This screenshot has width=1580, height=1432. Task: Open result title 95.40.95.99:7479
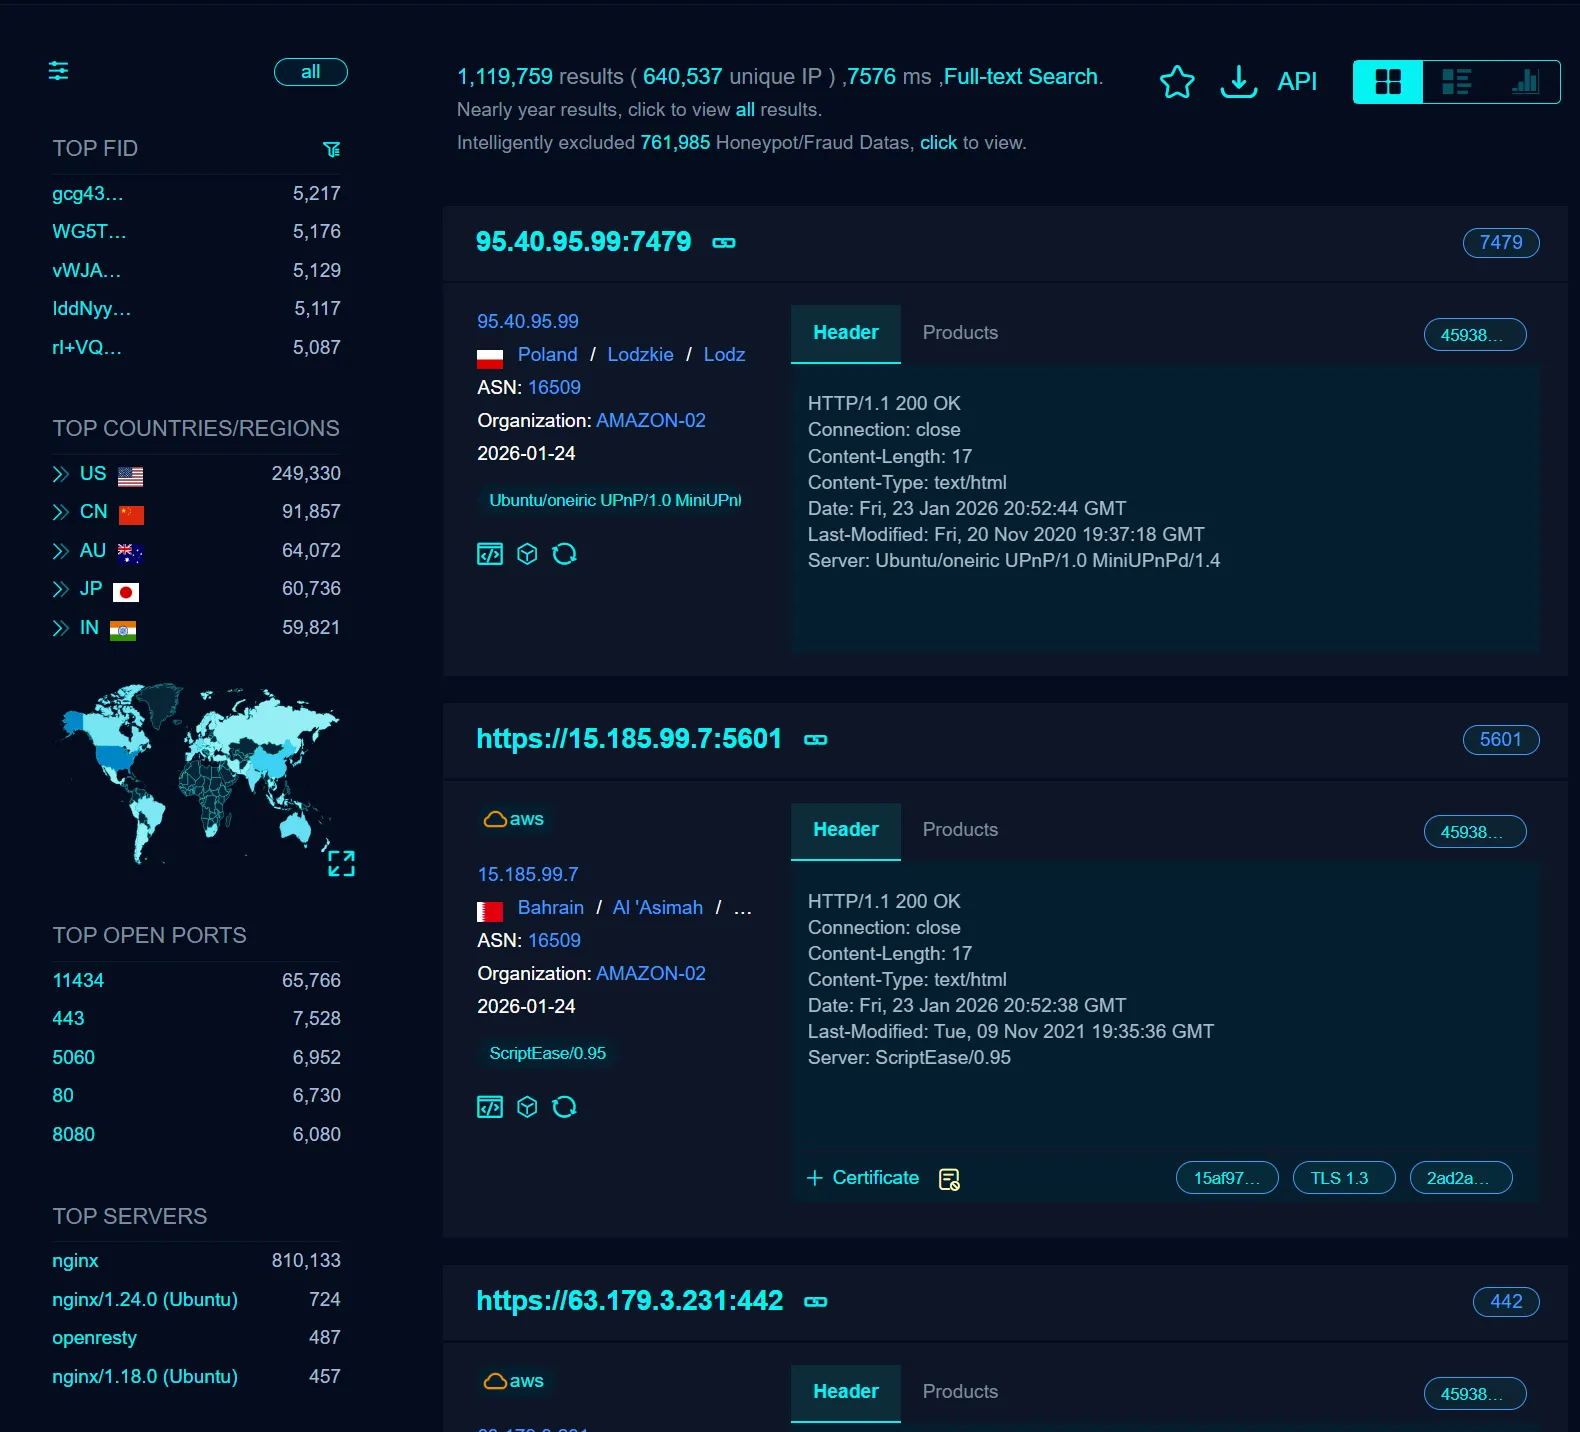click(584, 242)
